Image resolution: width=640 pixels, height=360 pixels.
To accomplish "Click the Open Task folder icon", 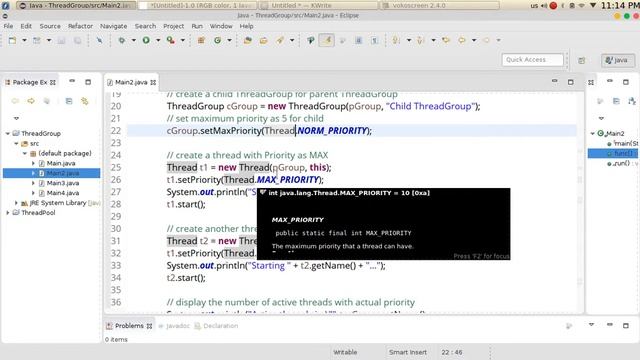I will pyautogui.click(x=263, y=40).
